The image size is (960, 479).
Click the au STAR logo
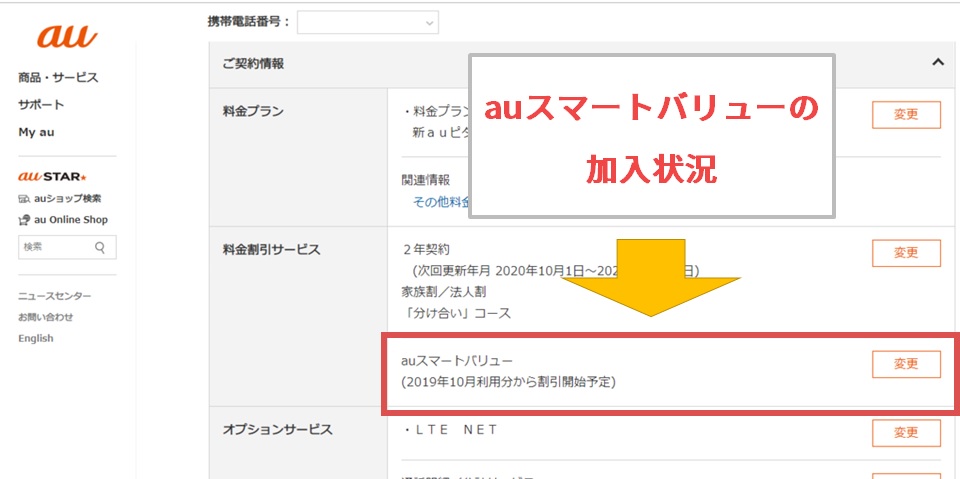53,177
